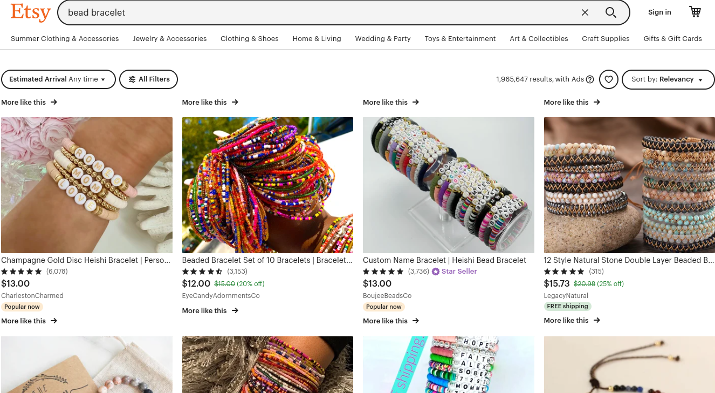Save search with the heart icon

[x=608, y=79]
